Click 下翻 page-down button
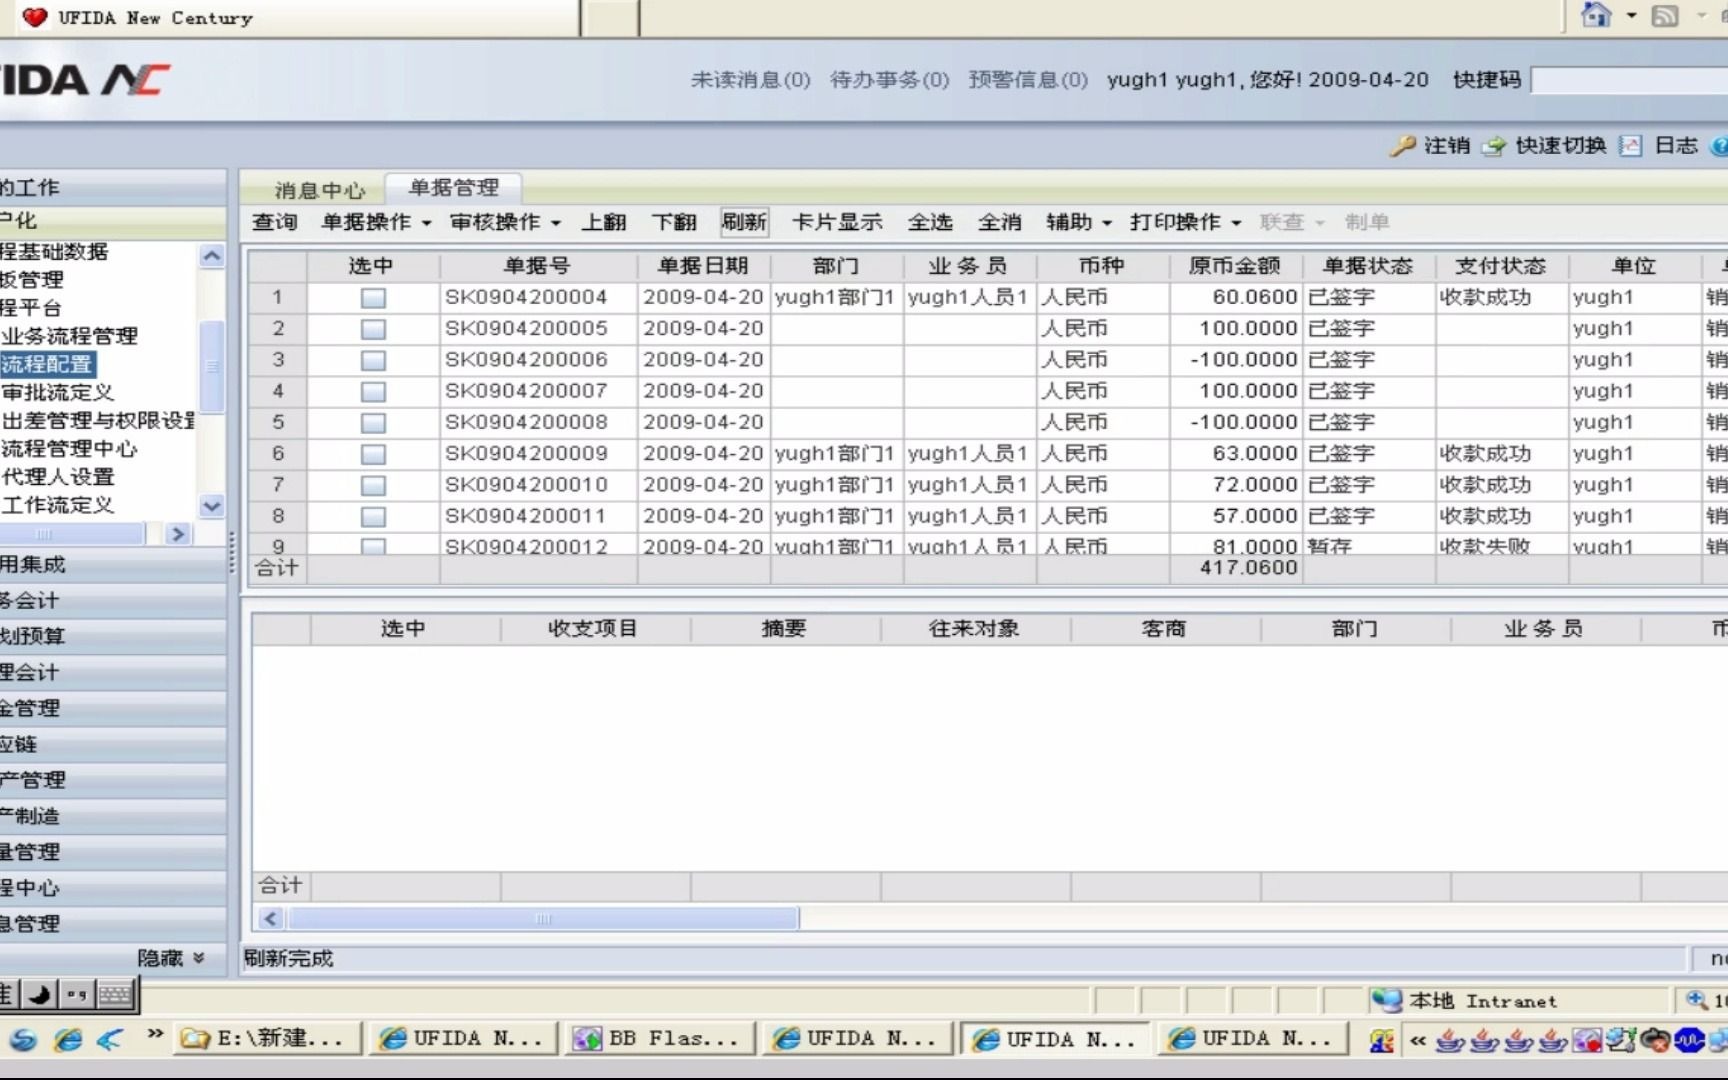 pos(674,222)
